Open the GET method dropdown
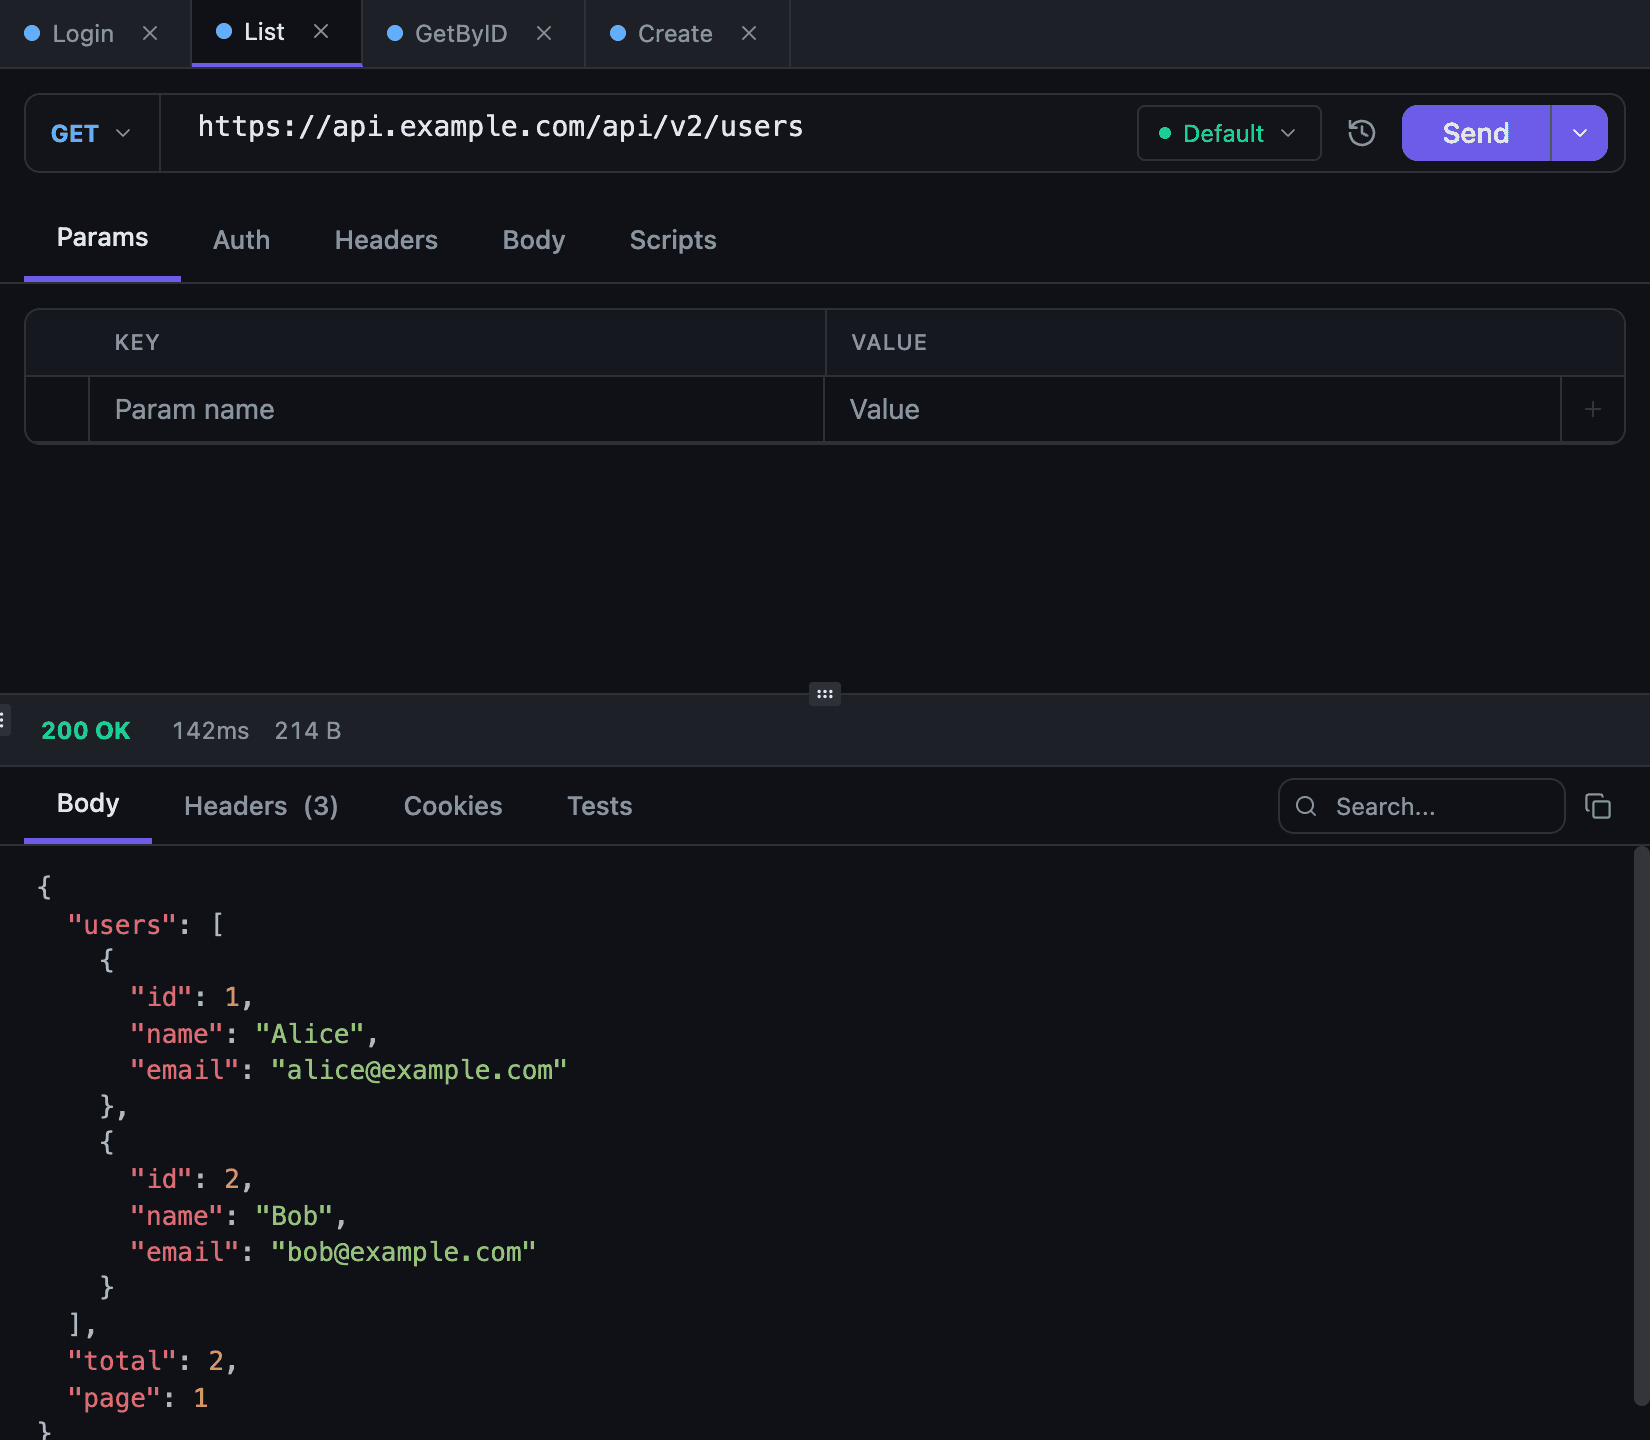The image size is (1650, 1440). click(91, 133)
